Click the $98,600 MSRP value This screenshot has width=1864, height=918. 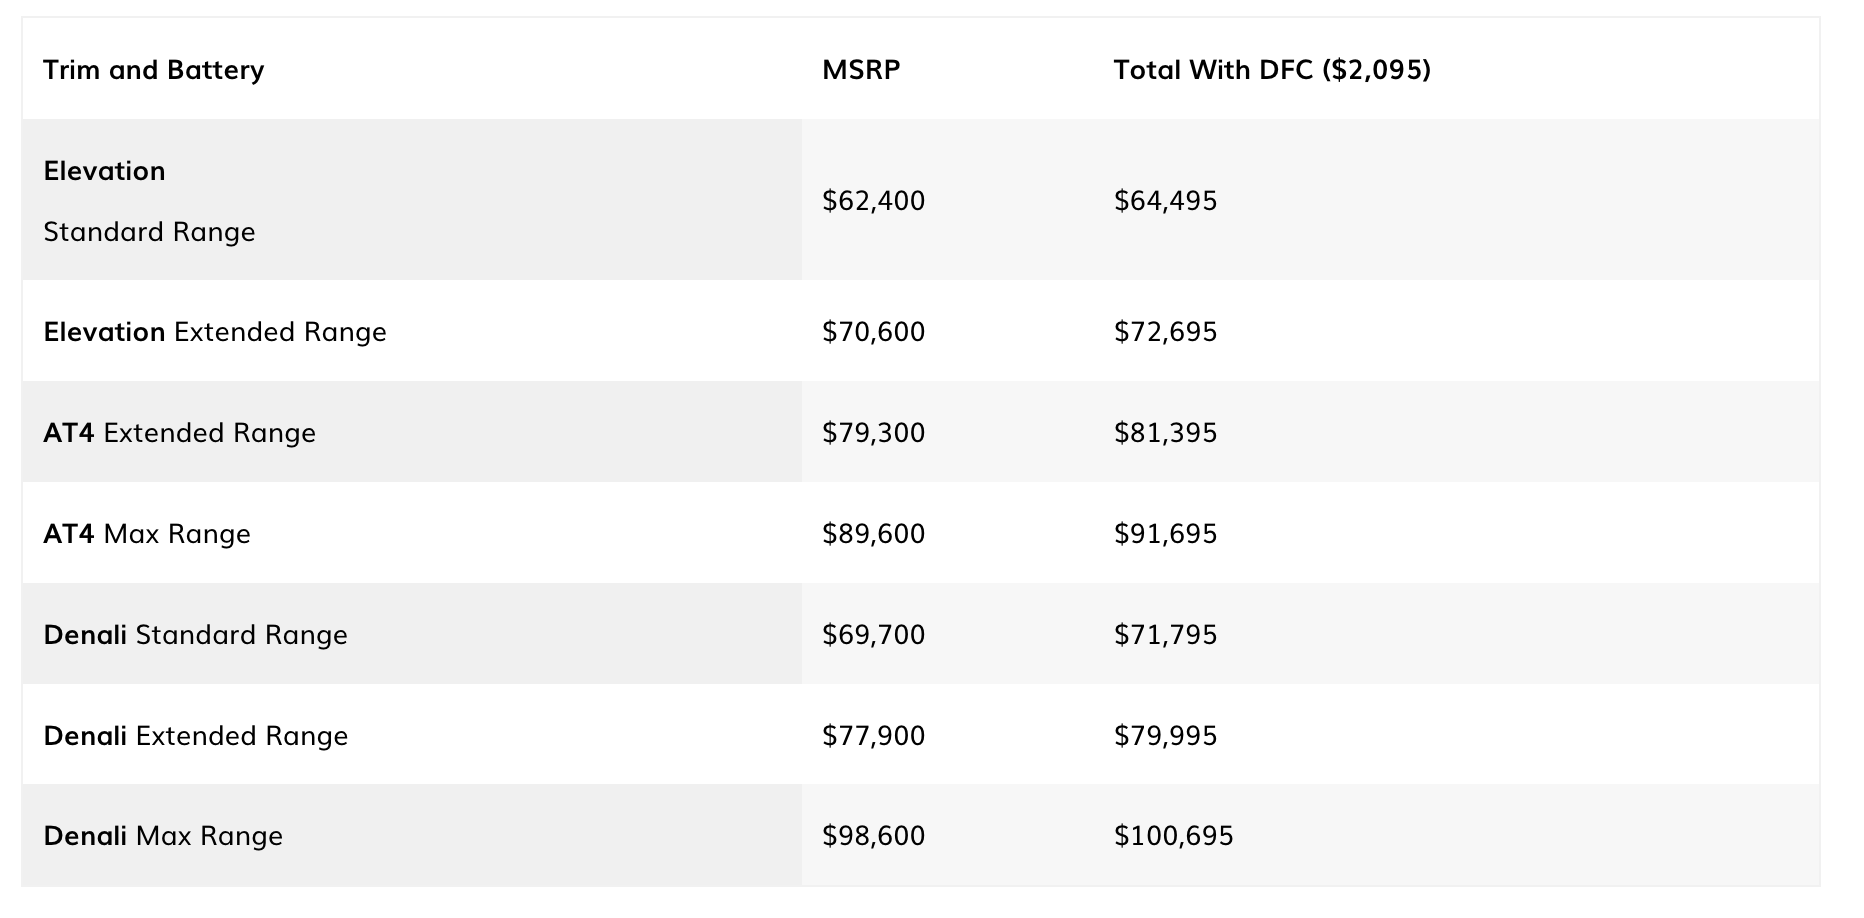click(x=873, y=836)
